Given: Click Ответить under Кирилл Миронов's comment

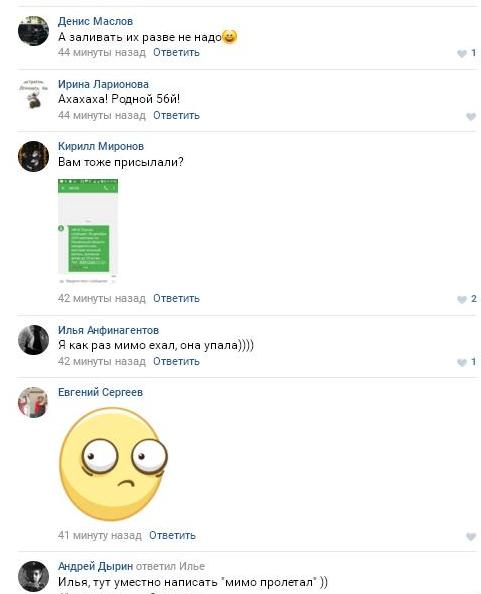Looking at the screenshot, I should click(176, 299).
